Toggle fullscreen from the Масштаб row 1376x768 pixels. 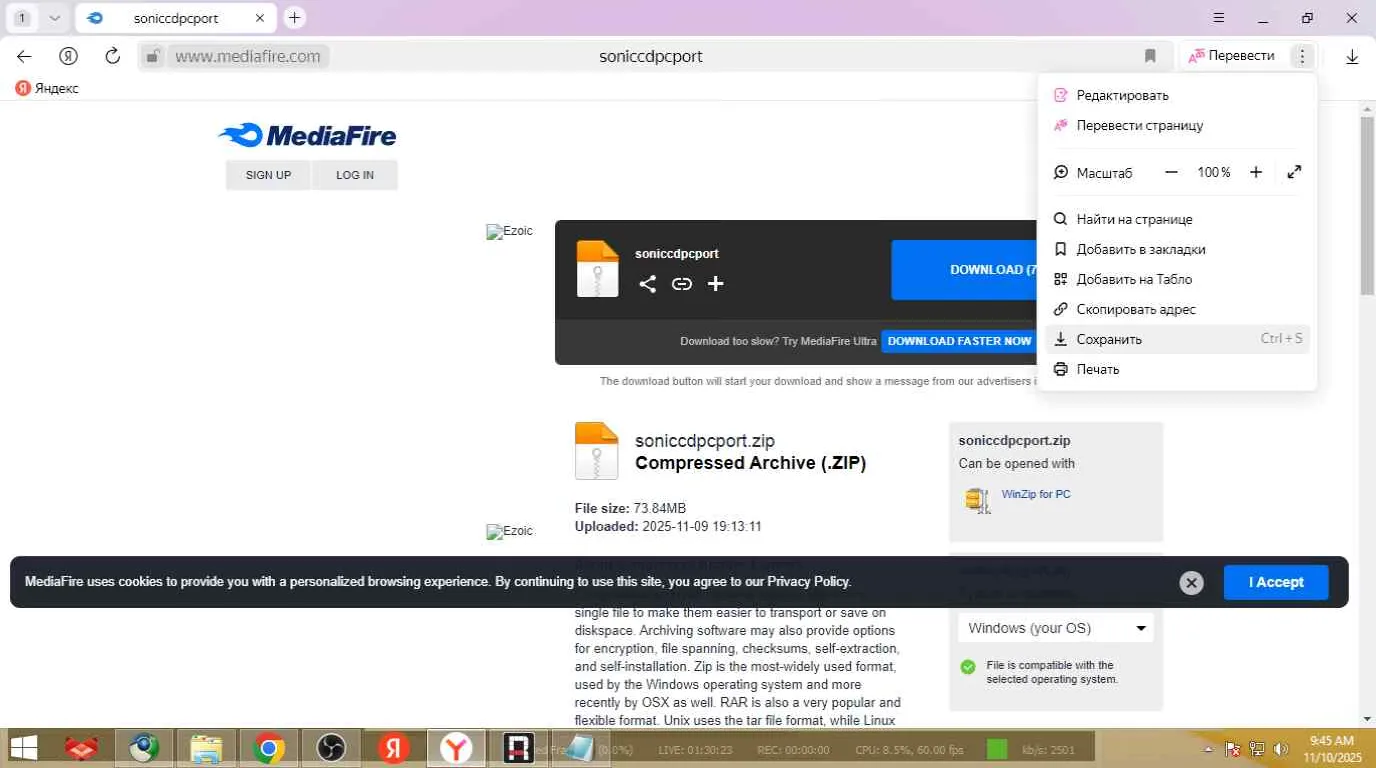pos(1294,172)
